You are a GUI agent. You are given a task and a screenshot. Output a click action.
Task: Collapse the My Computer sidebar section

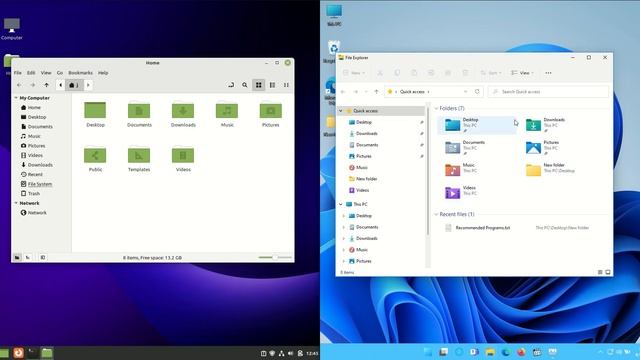tap(16, 98)
